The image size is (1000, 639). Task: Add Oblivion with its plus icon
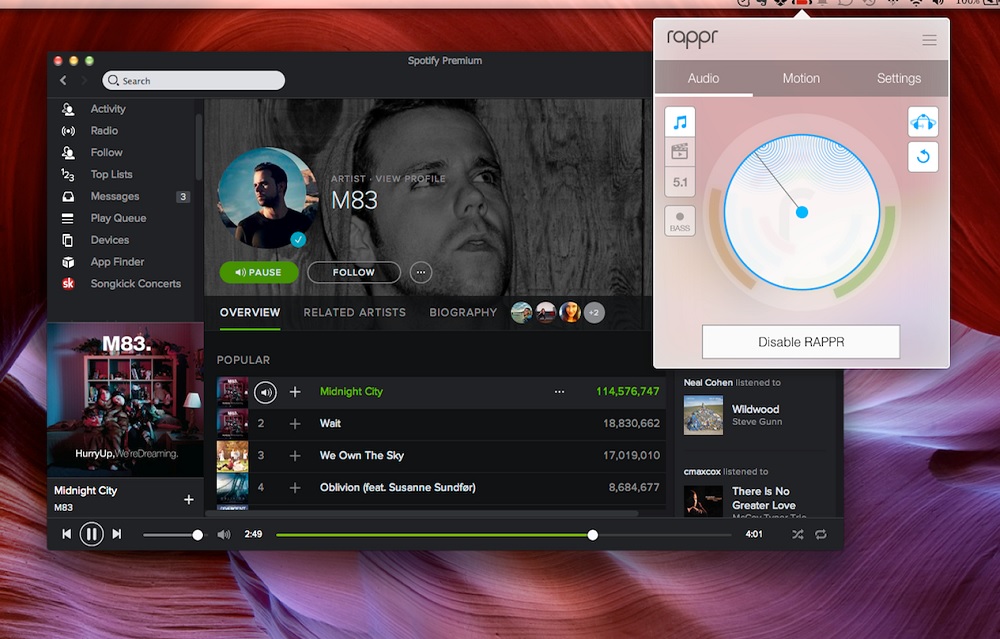[x=295, y=488]
